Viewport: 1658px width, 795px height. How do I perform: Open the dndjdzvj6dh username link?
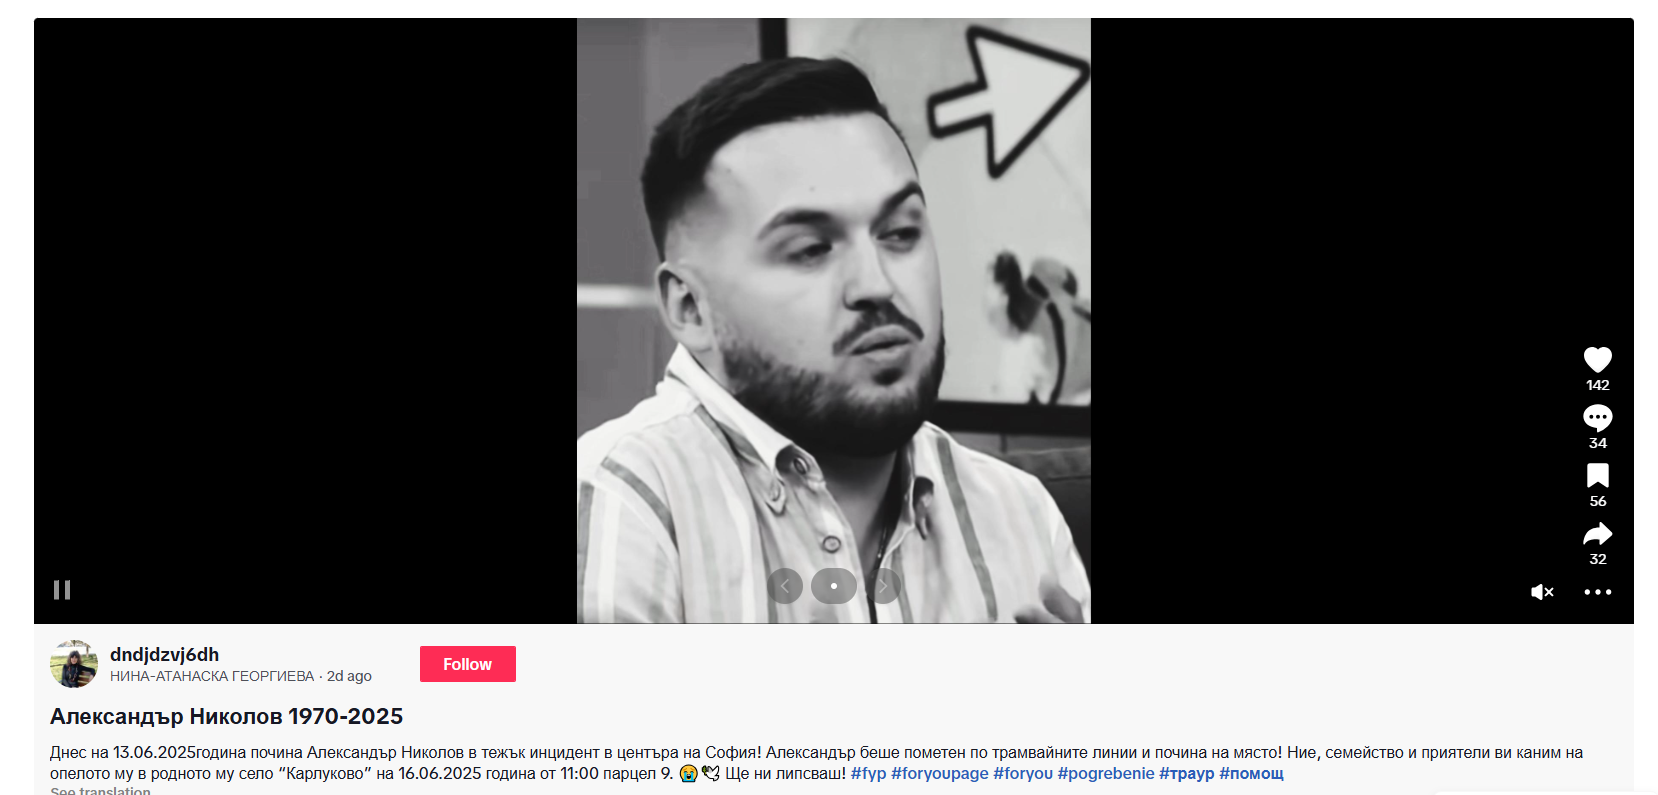point(164,654)
